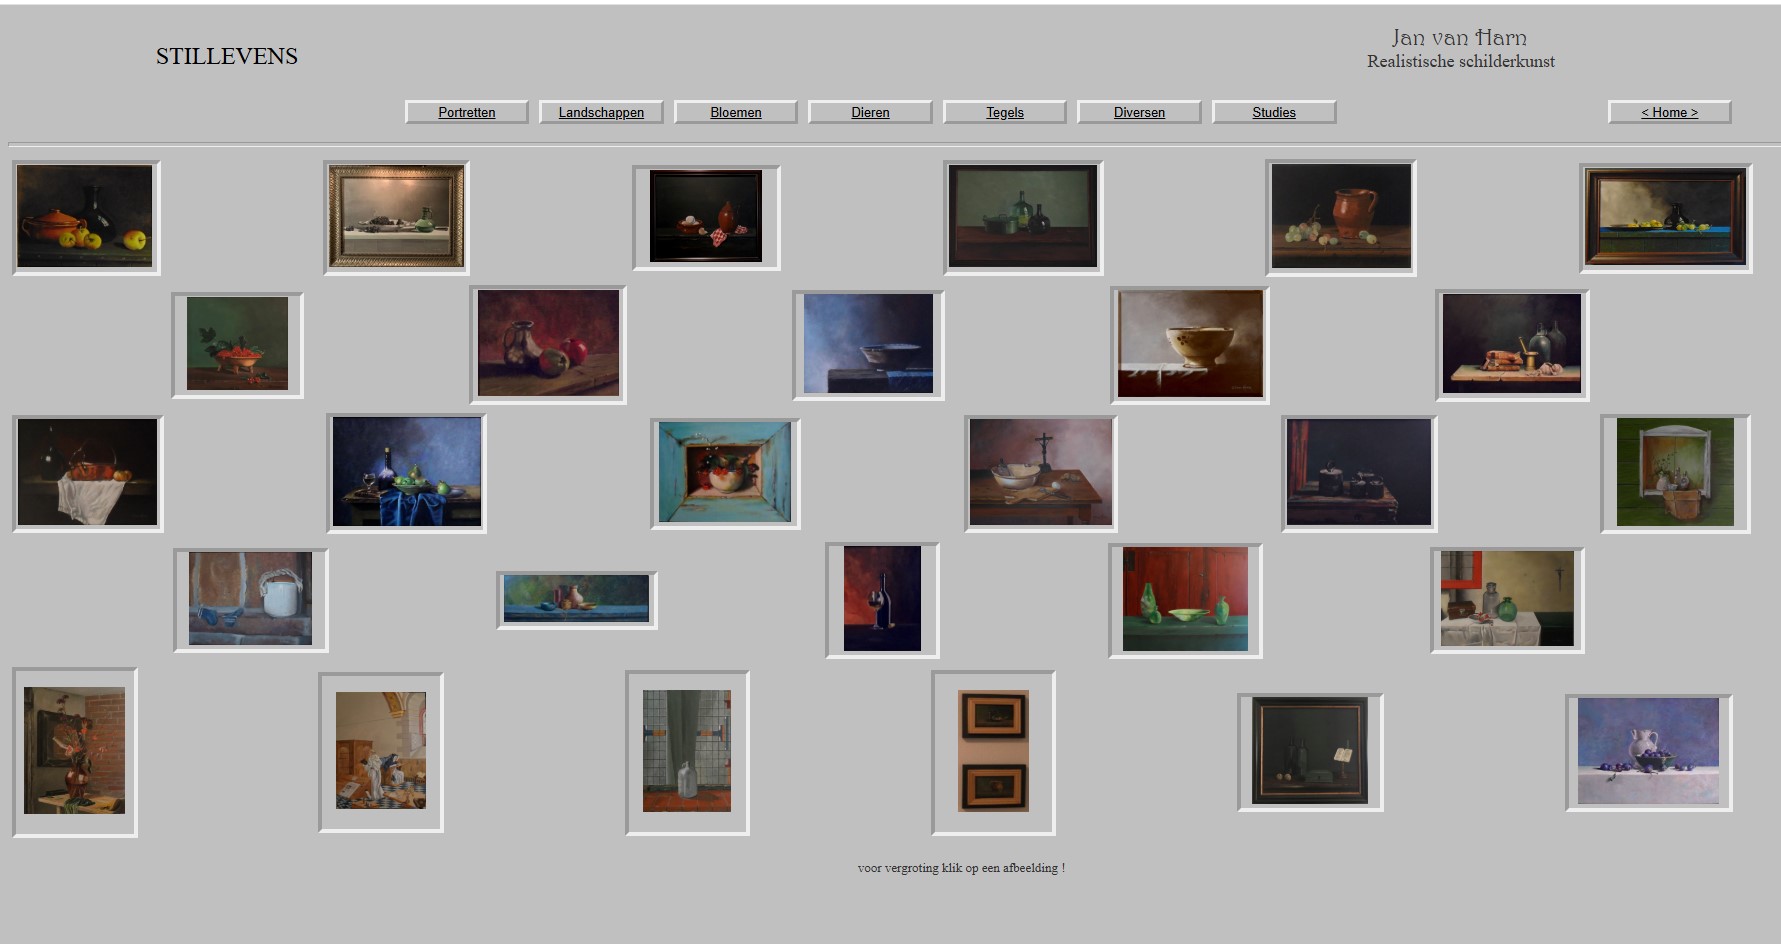The image size is (1781, 944).
Task: Open the Tegels category
Action: (1005, 112)
